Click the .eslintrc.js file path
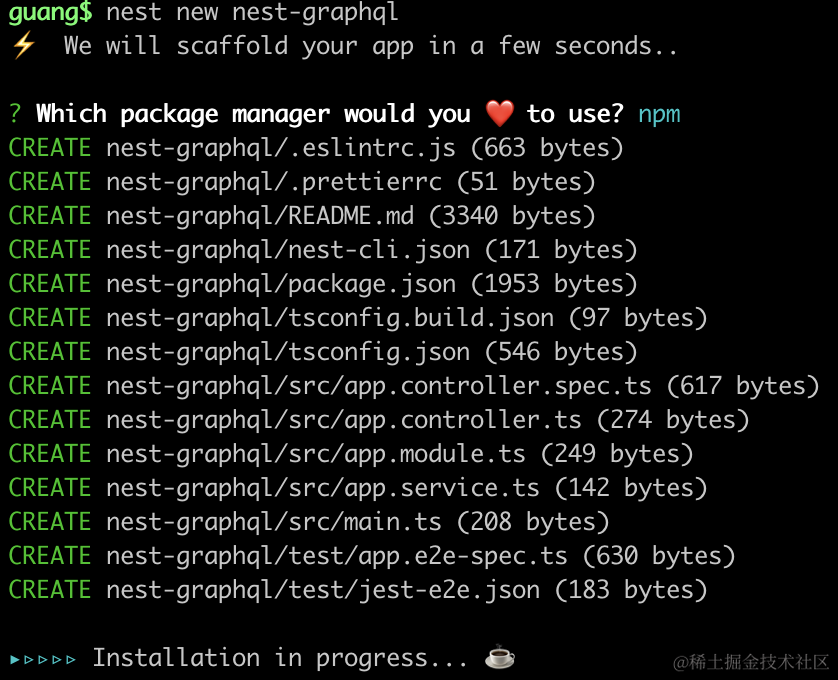This screenshot has height=680, width=838. pyautogui.click(x=280, y=148)
